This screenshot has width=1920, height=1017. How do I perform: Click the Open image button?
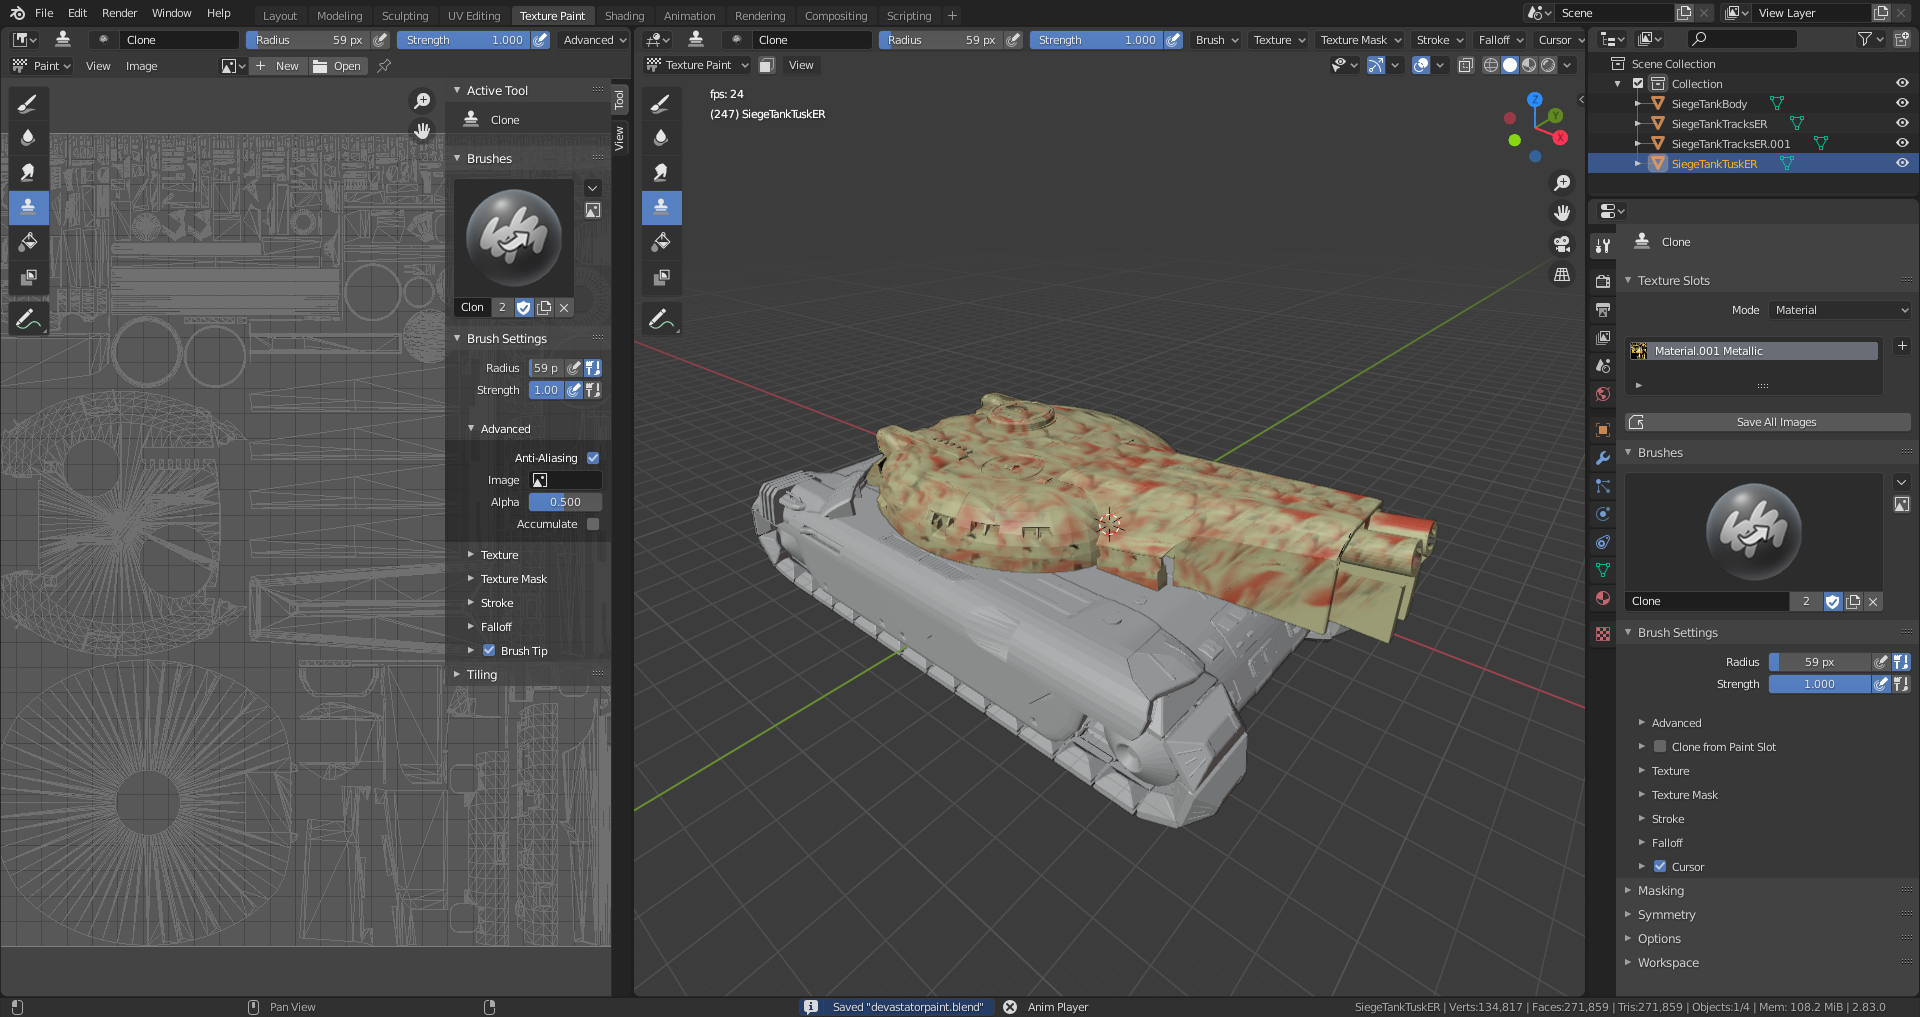(x=338, y=66)
